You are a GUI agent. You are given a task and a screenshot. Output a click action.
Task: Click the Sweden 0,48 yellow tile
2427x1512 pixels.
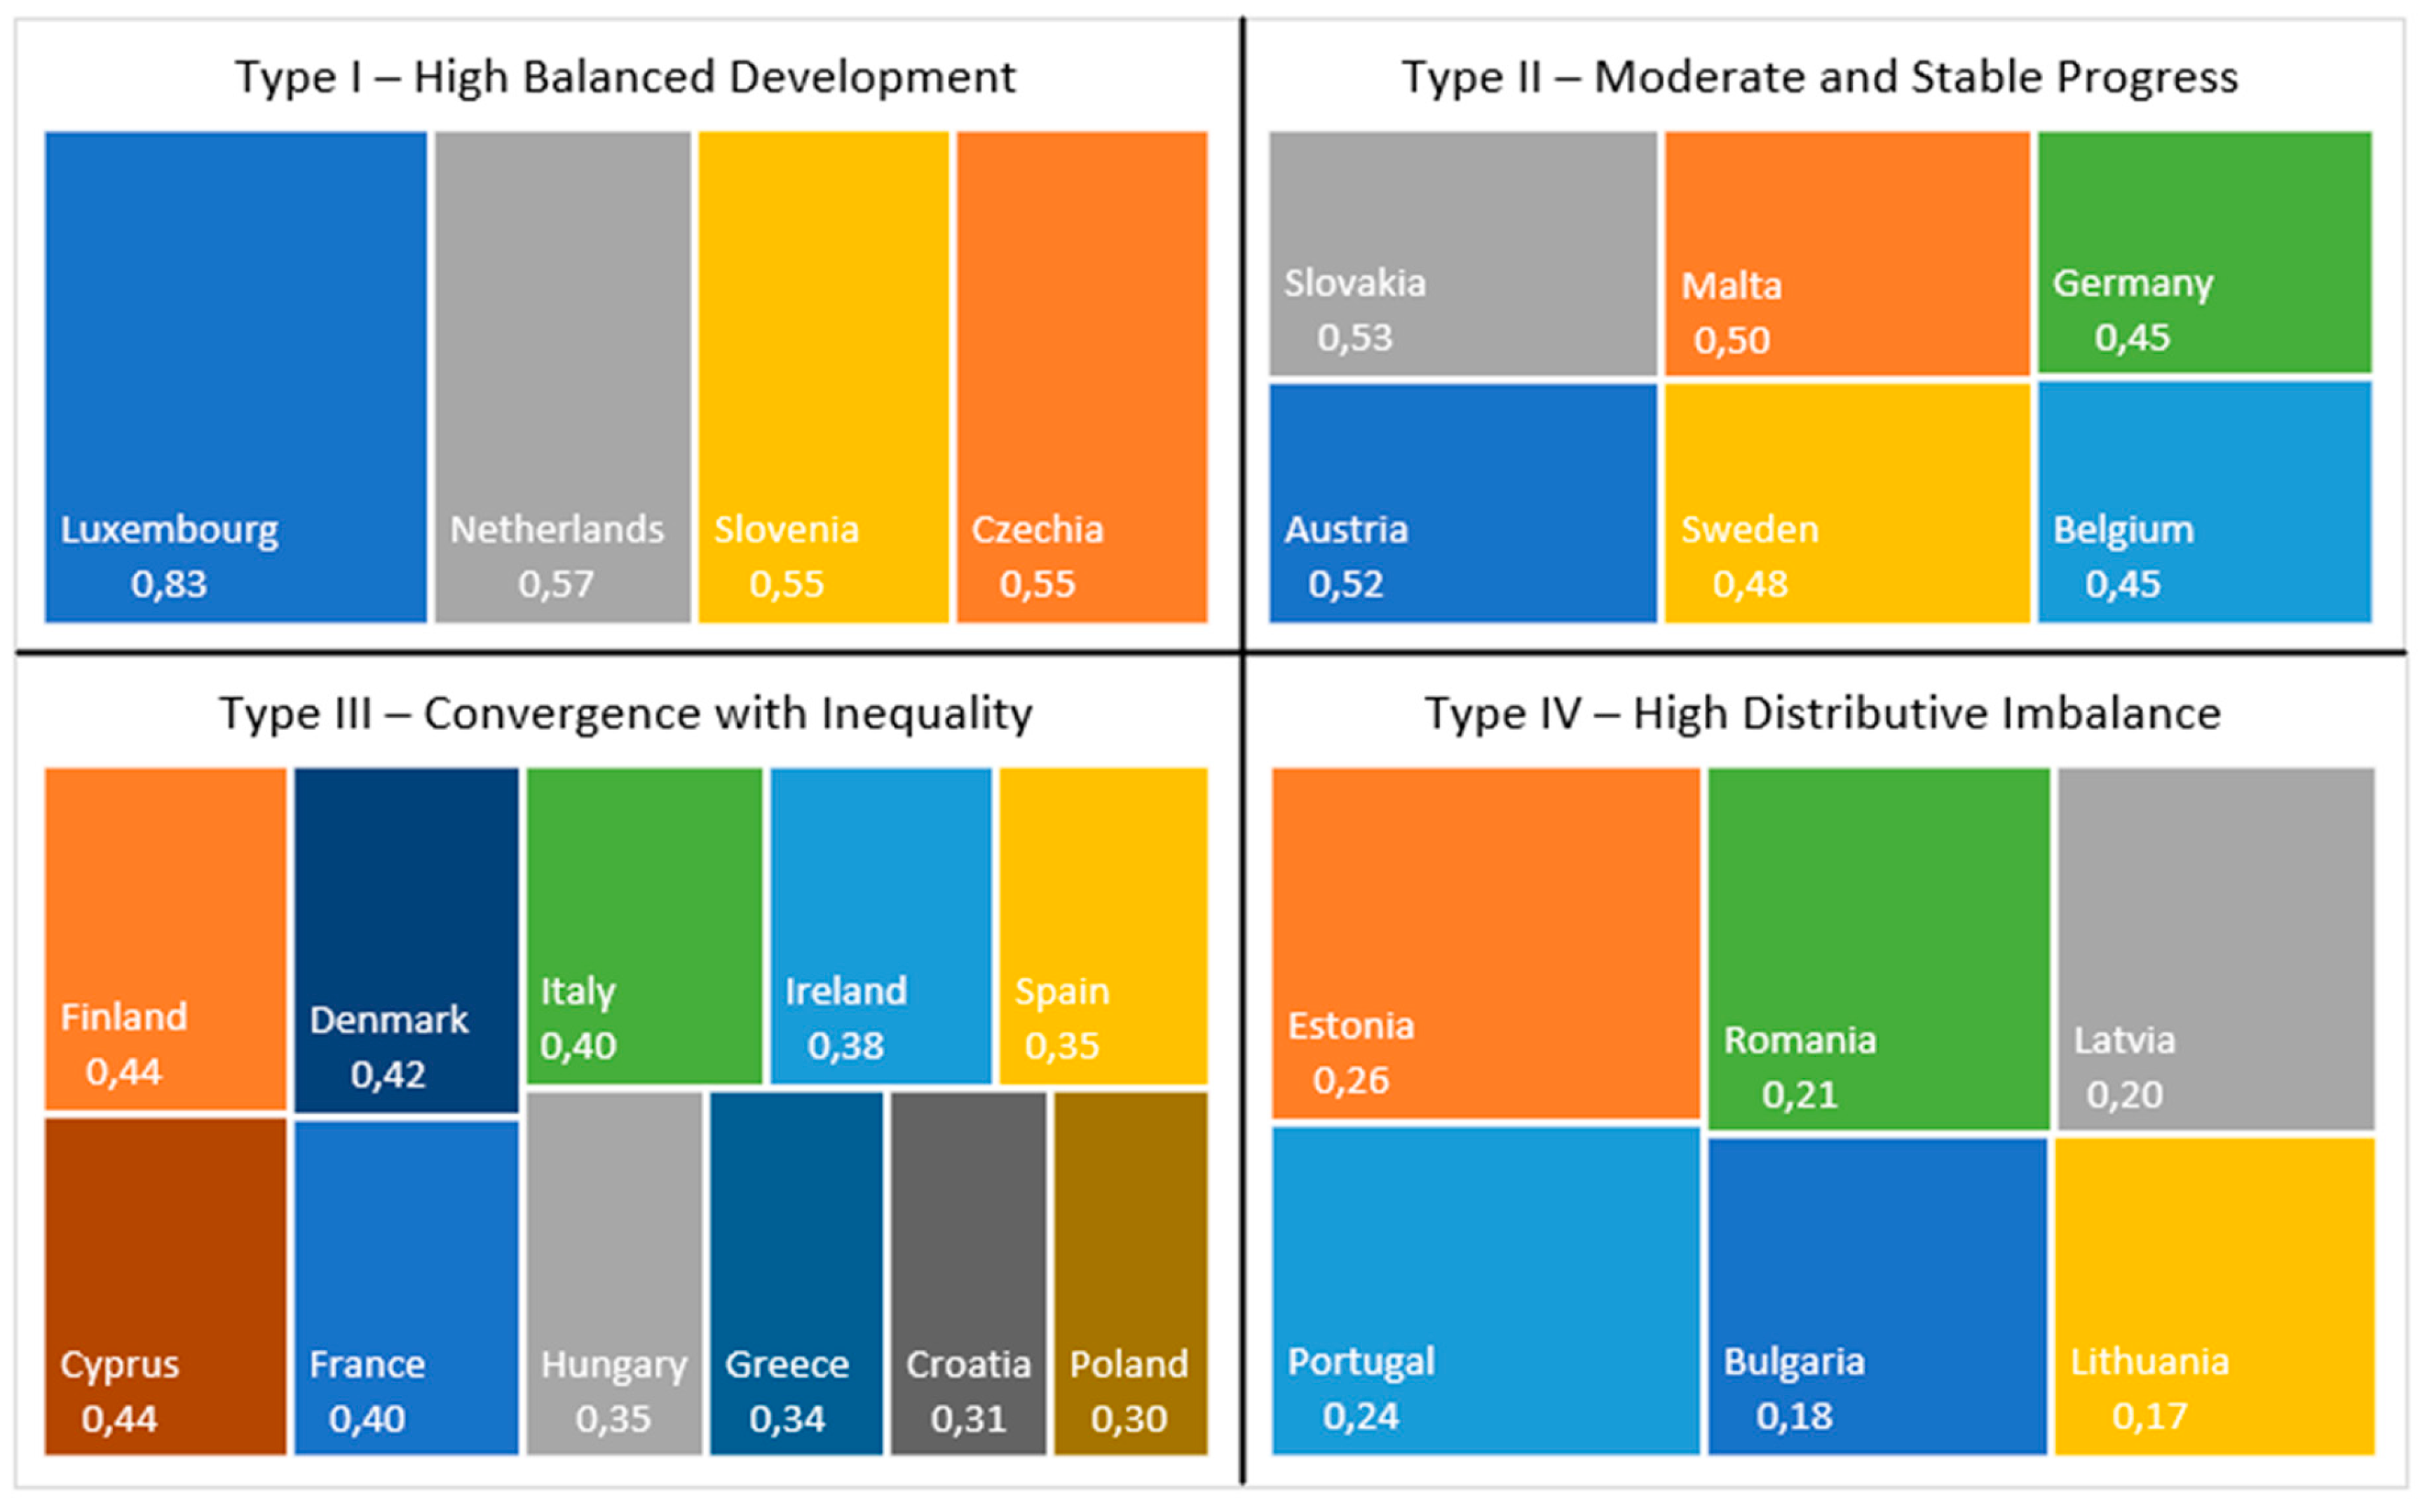[1847, 502]
